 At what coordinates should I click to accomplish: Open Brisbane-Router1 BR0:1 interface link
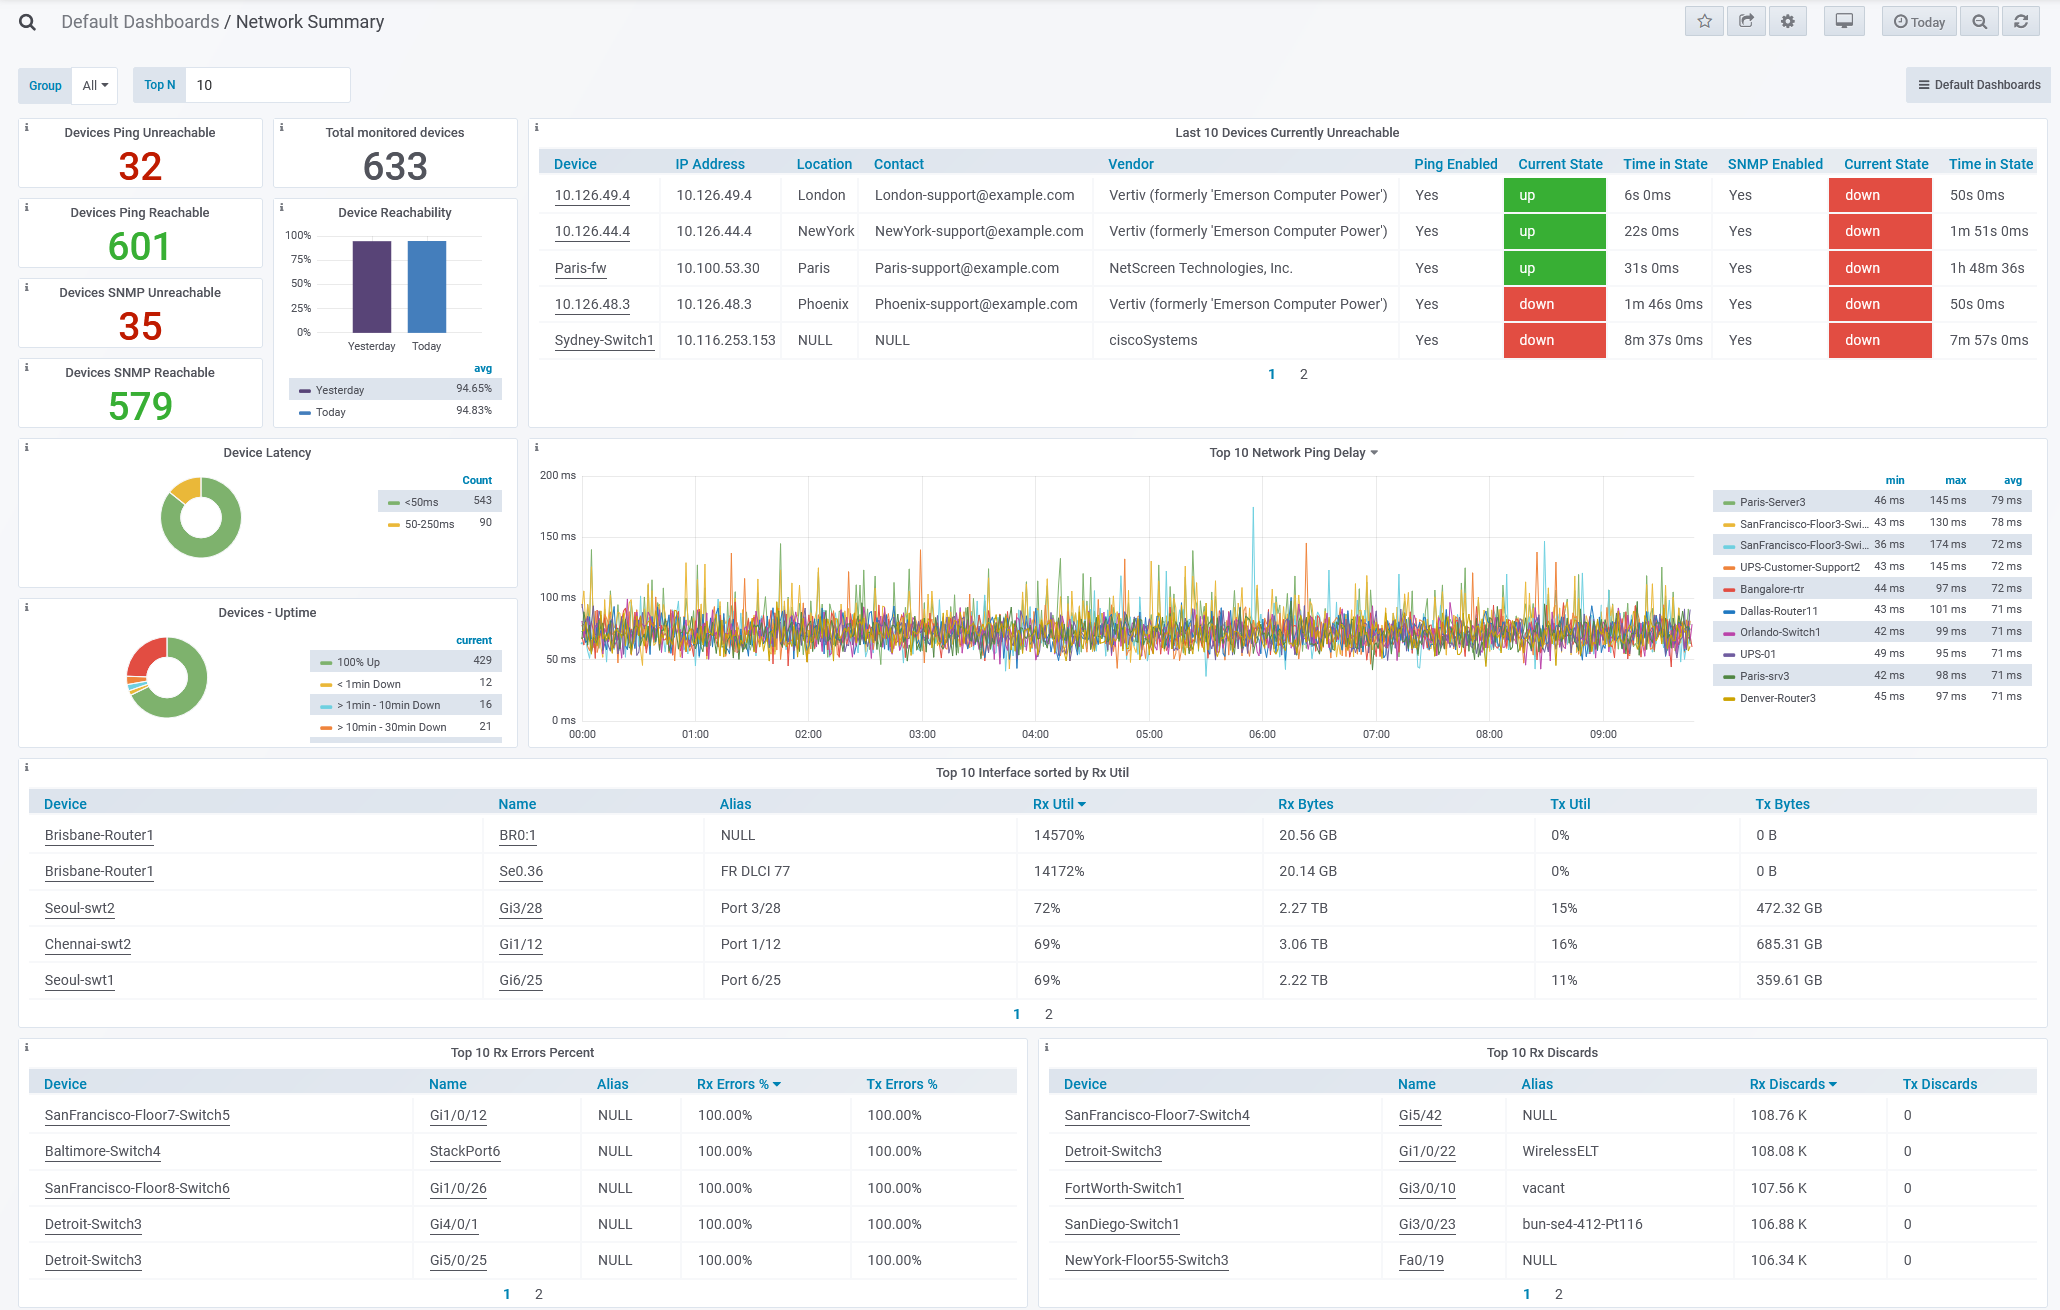[x=517, y=835]
